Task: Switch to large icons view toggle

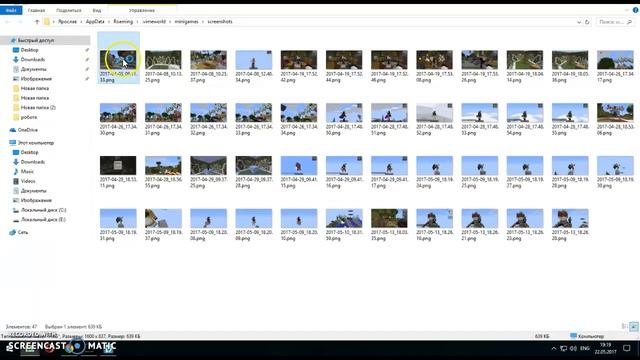Action: point(633,326)
